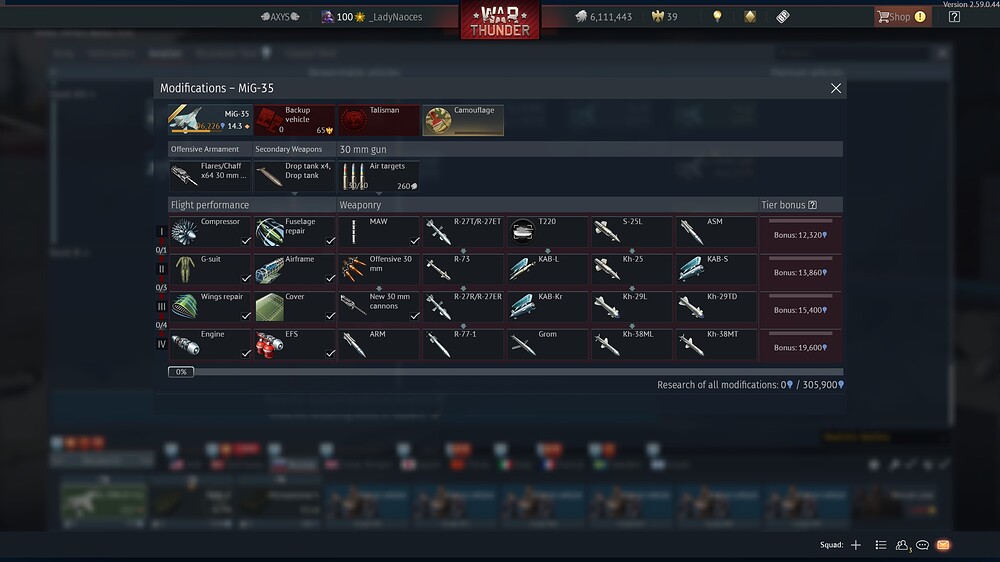Select the Compressor modification icon
1000x562 pixels.
point(184,232)
